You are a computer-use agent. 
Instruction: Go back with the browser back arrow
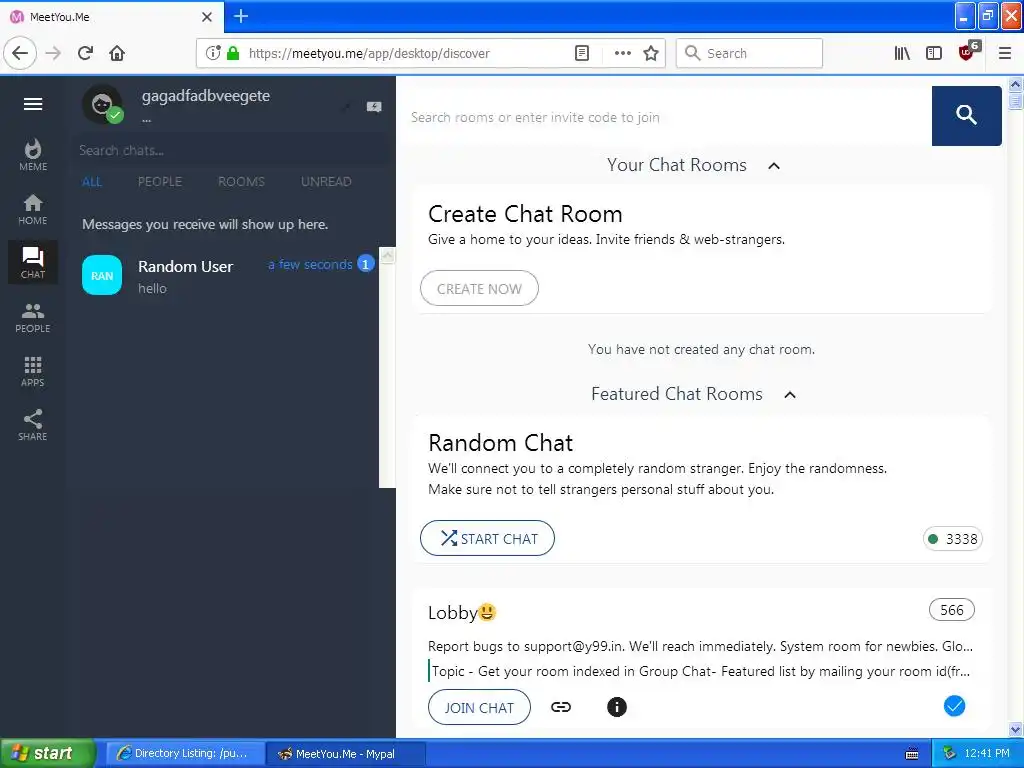coord(20,53)
